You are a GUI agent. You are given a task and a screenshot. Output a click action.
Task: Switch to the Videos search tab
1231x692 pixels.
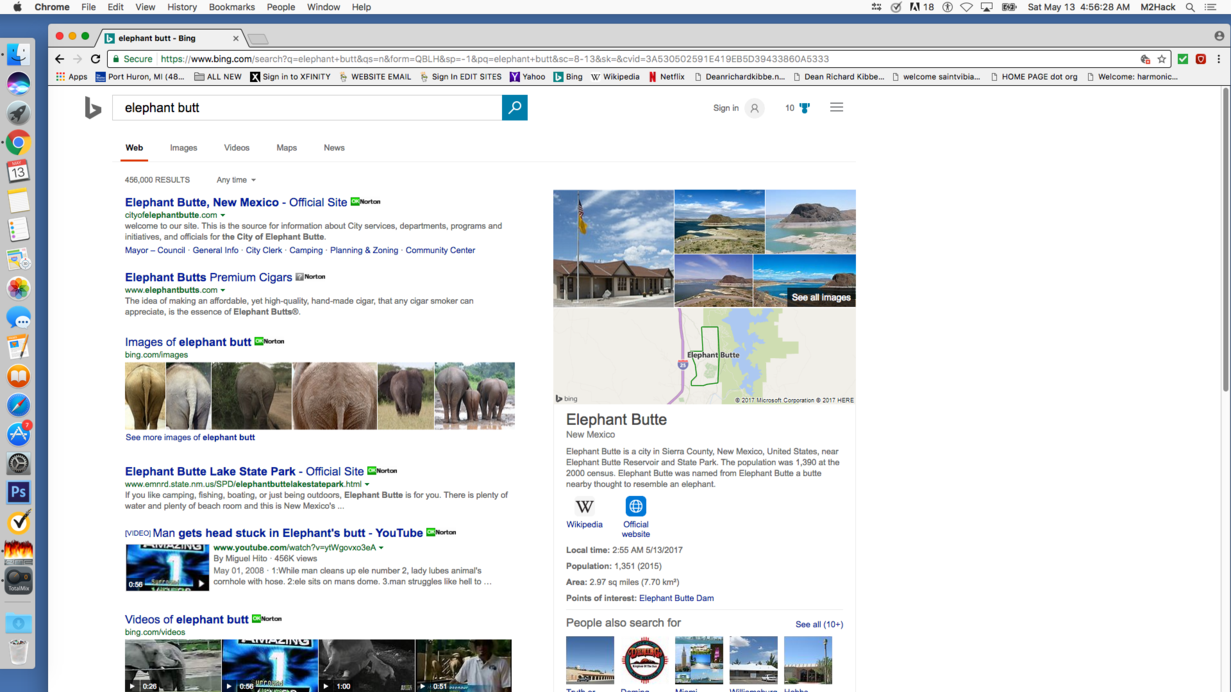pyautogui.click(x=237, y=148)
